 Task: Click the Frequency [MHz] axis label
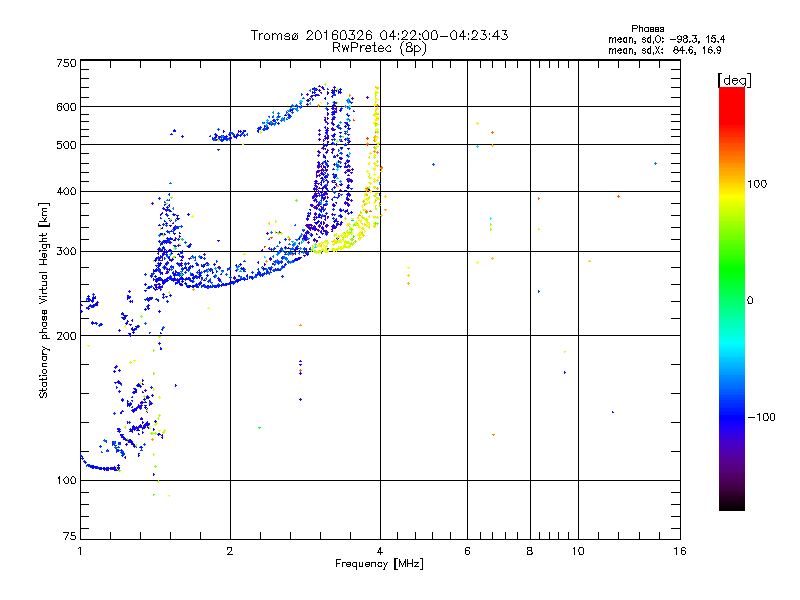(x=379, y=565)
